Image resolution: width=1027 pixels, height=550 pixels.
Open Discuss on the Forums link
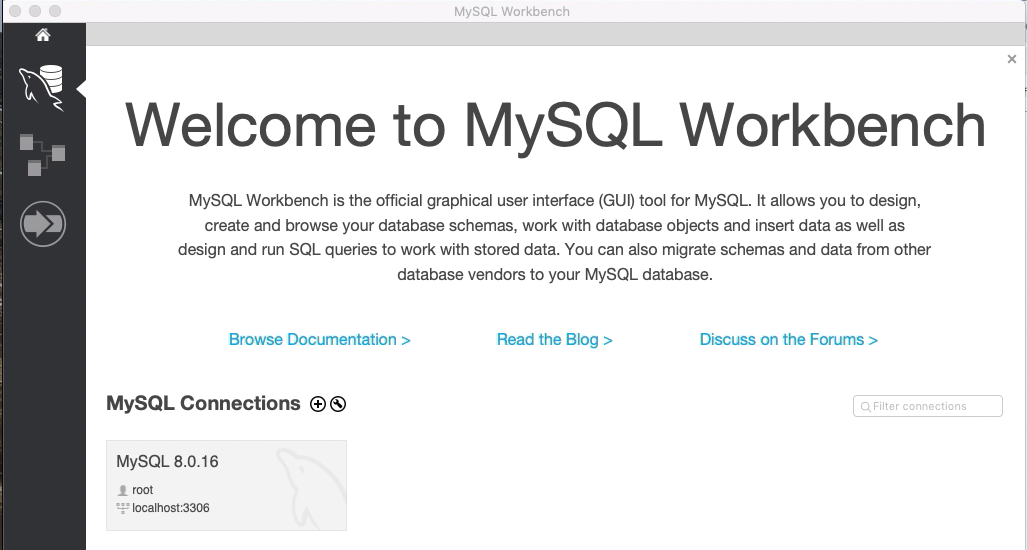point(789,339)
